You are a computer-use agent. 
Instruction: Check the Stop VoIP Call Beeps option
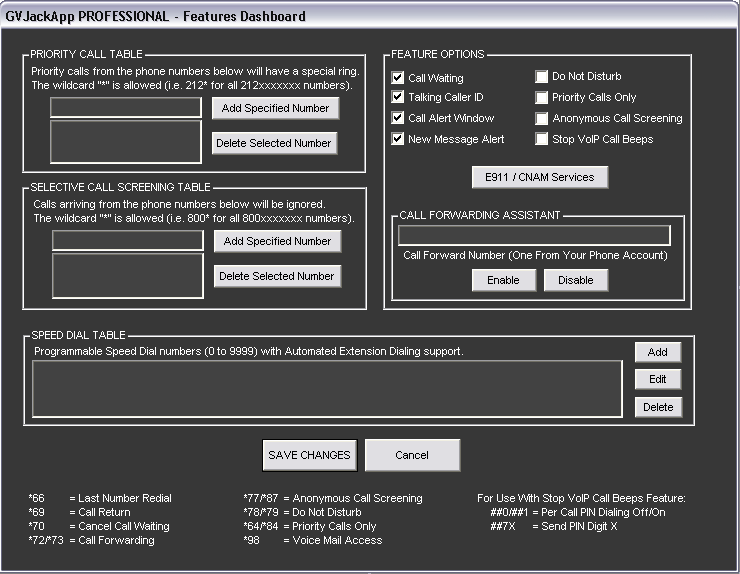(x=542, y=139)
